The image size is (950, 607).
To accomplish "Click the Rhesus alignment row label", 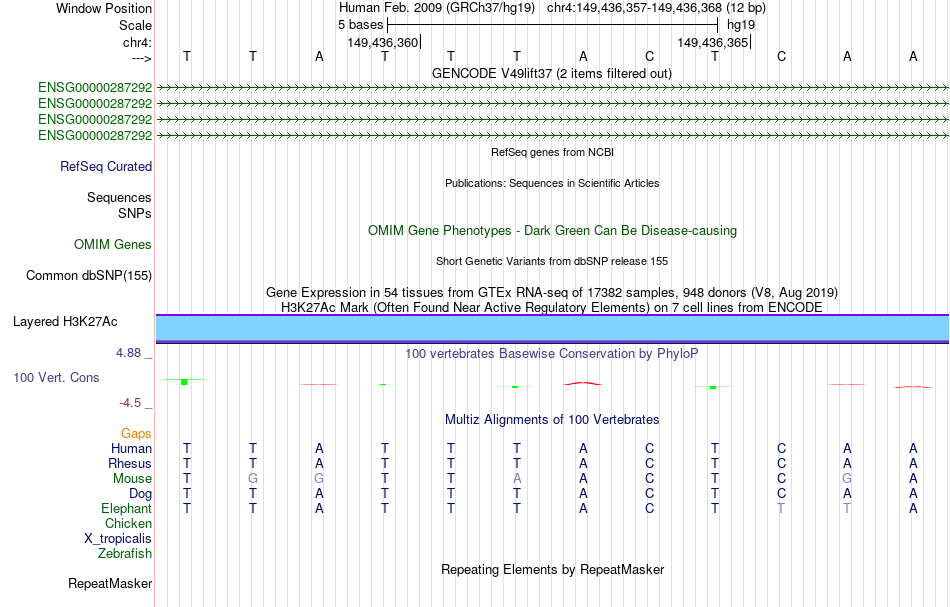I will click(x=130, y=463).
